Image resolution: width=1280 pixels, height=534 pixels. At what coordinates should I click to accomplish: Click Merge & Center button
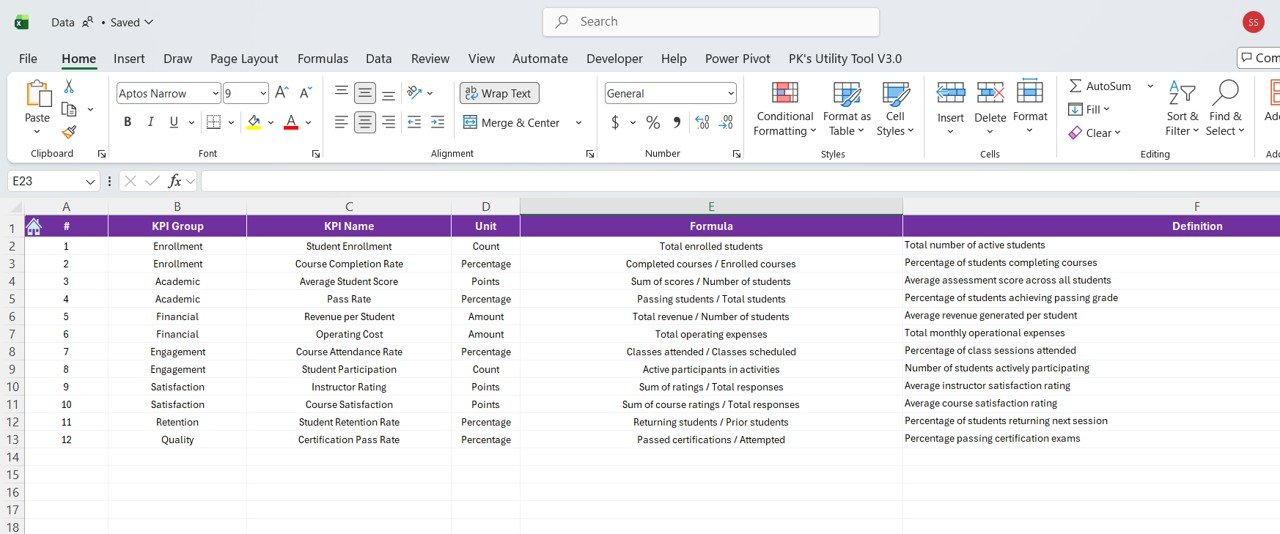pyautogui.click(x=512, y=123)
